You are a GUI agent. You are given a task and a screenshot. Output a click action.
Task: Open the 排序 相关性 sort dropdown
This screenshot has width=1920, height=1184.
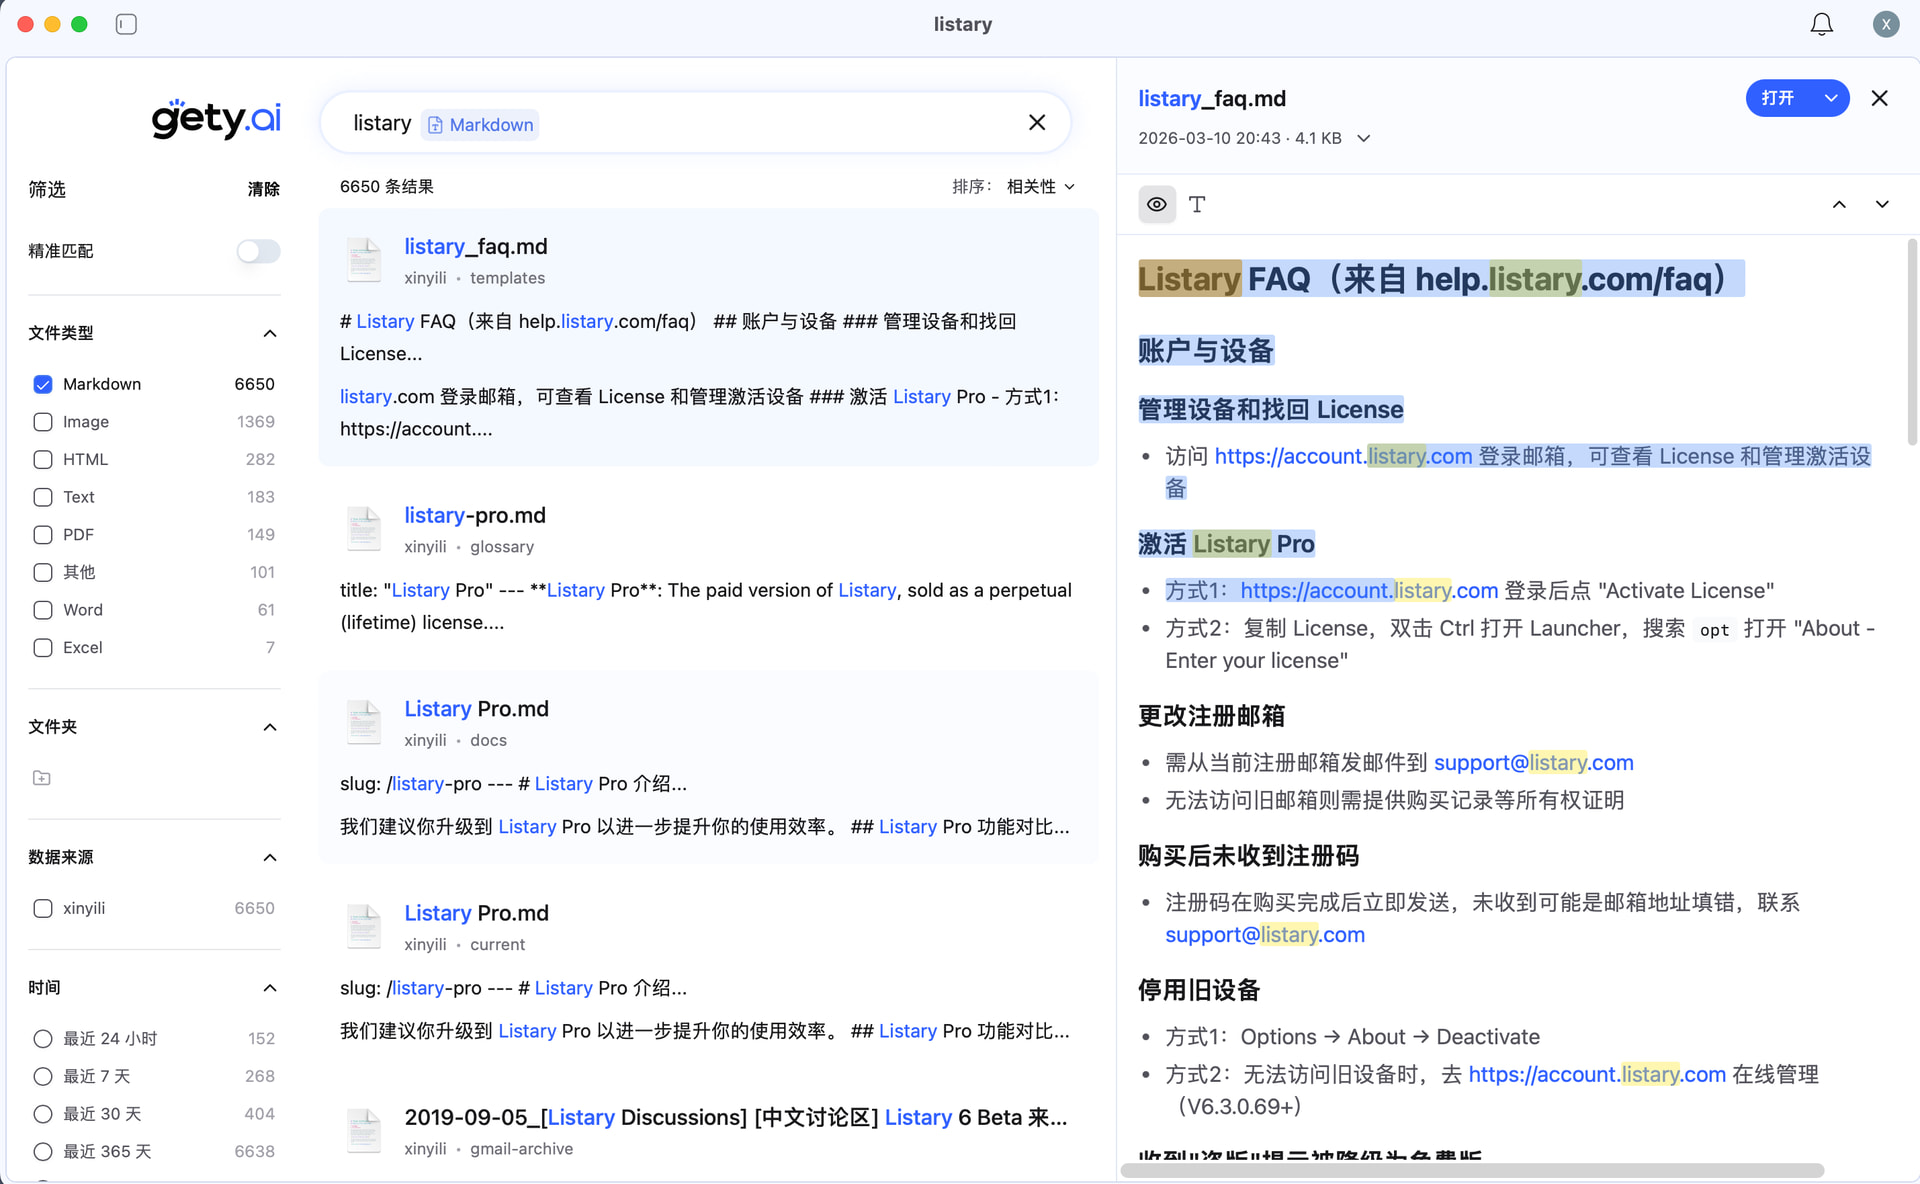(x=1040, y=187)
